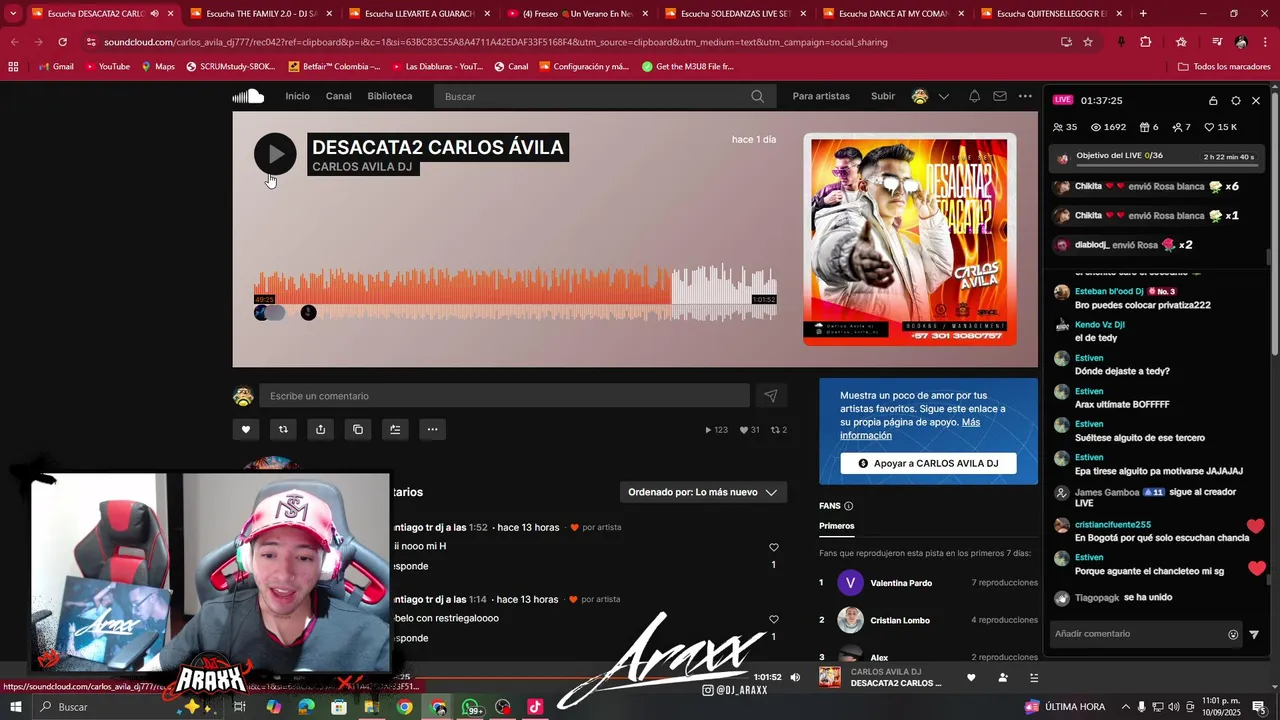Image resolution: width=1280 pixels, height=720 pixels.
Task: Open Gmail bookmark
Action: [55, 66]
